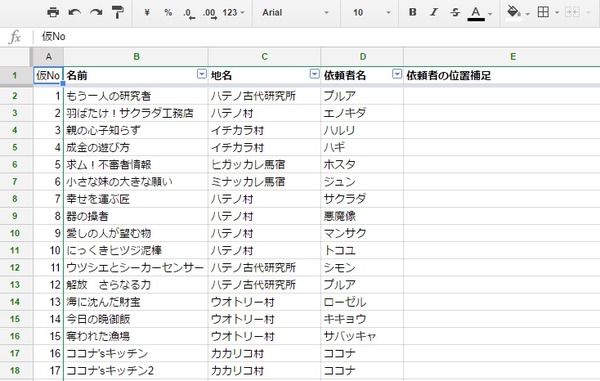Select row 18 header
Screen dimensions: 600x381
15,370
